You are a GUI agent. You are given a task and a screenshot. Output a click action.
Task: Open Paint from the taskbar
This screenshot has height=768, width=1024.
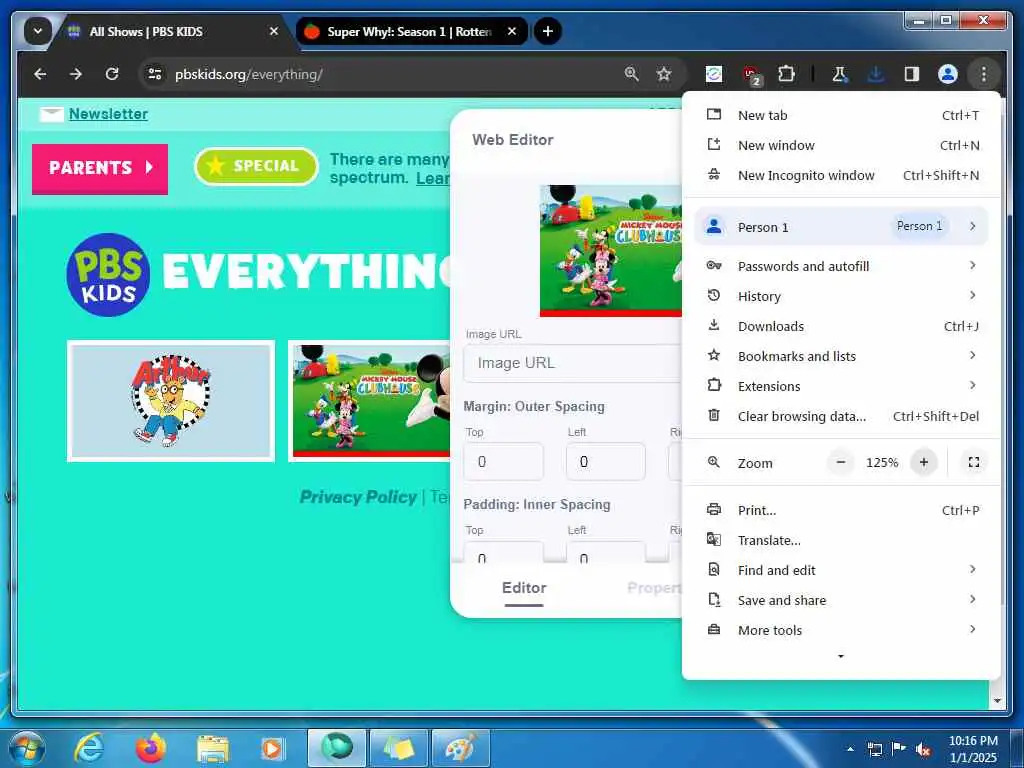(x=460, y=748)
